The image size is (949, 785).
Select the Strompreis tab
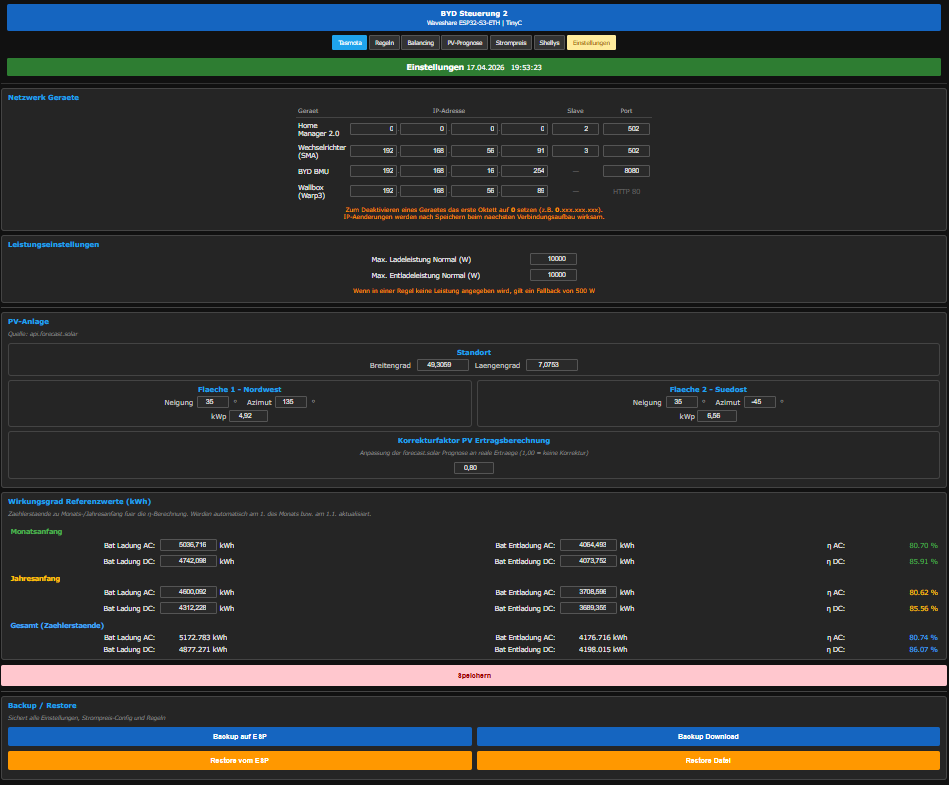pos(511,43)
